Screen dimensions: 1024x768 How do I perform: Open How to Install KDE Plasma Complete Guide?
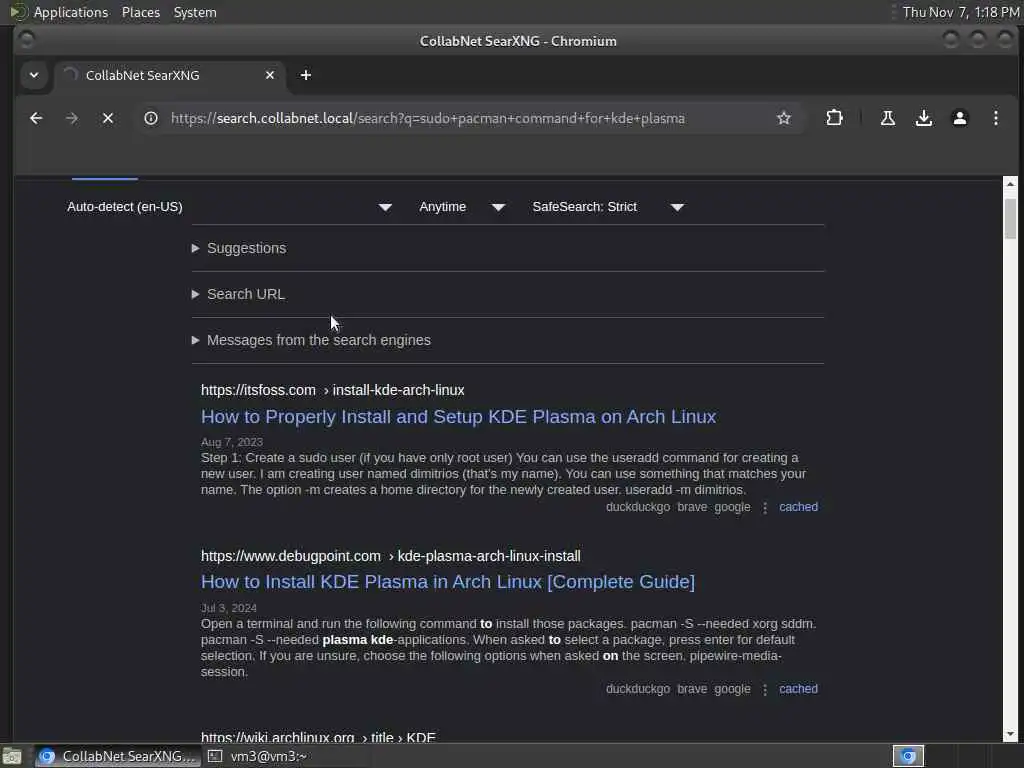click(x=448, y=582)
